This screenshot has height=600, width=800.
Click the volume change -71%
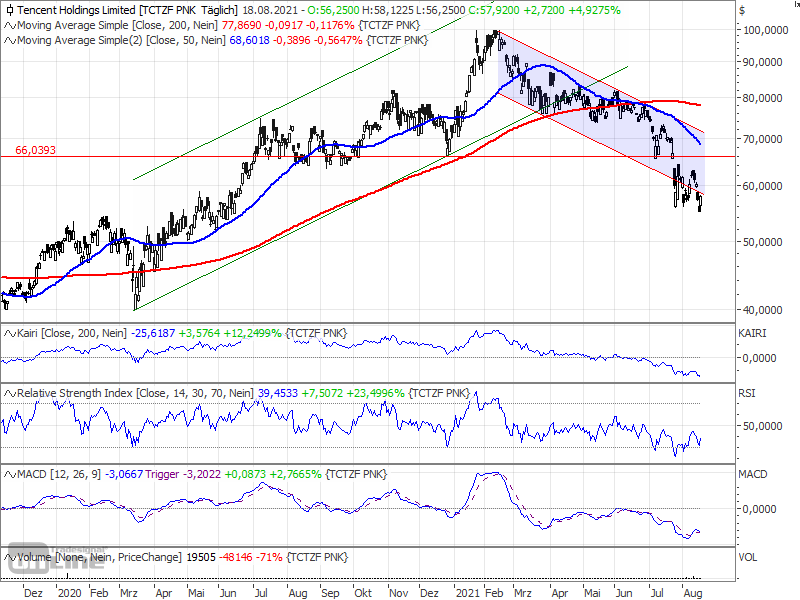click(x=269, y=557)
